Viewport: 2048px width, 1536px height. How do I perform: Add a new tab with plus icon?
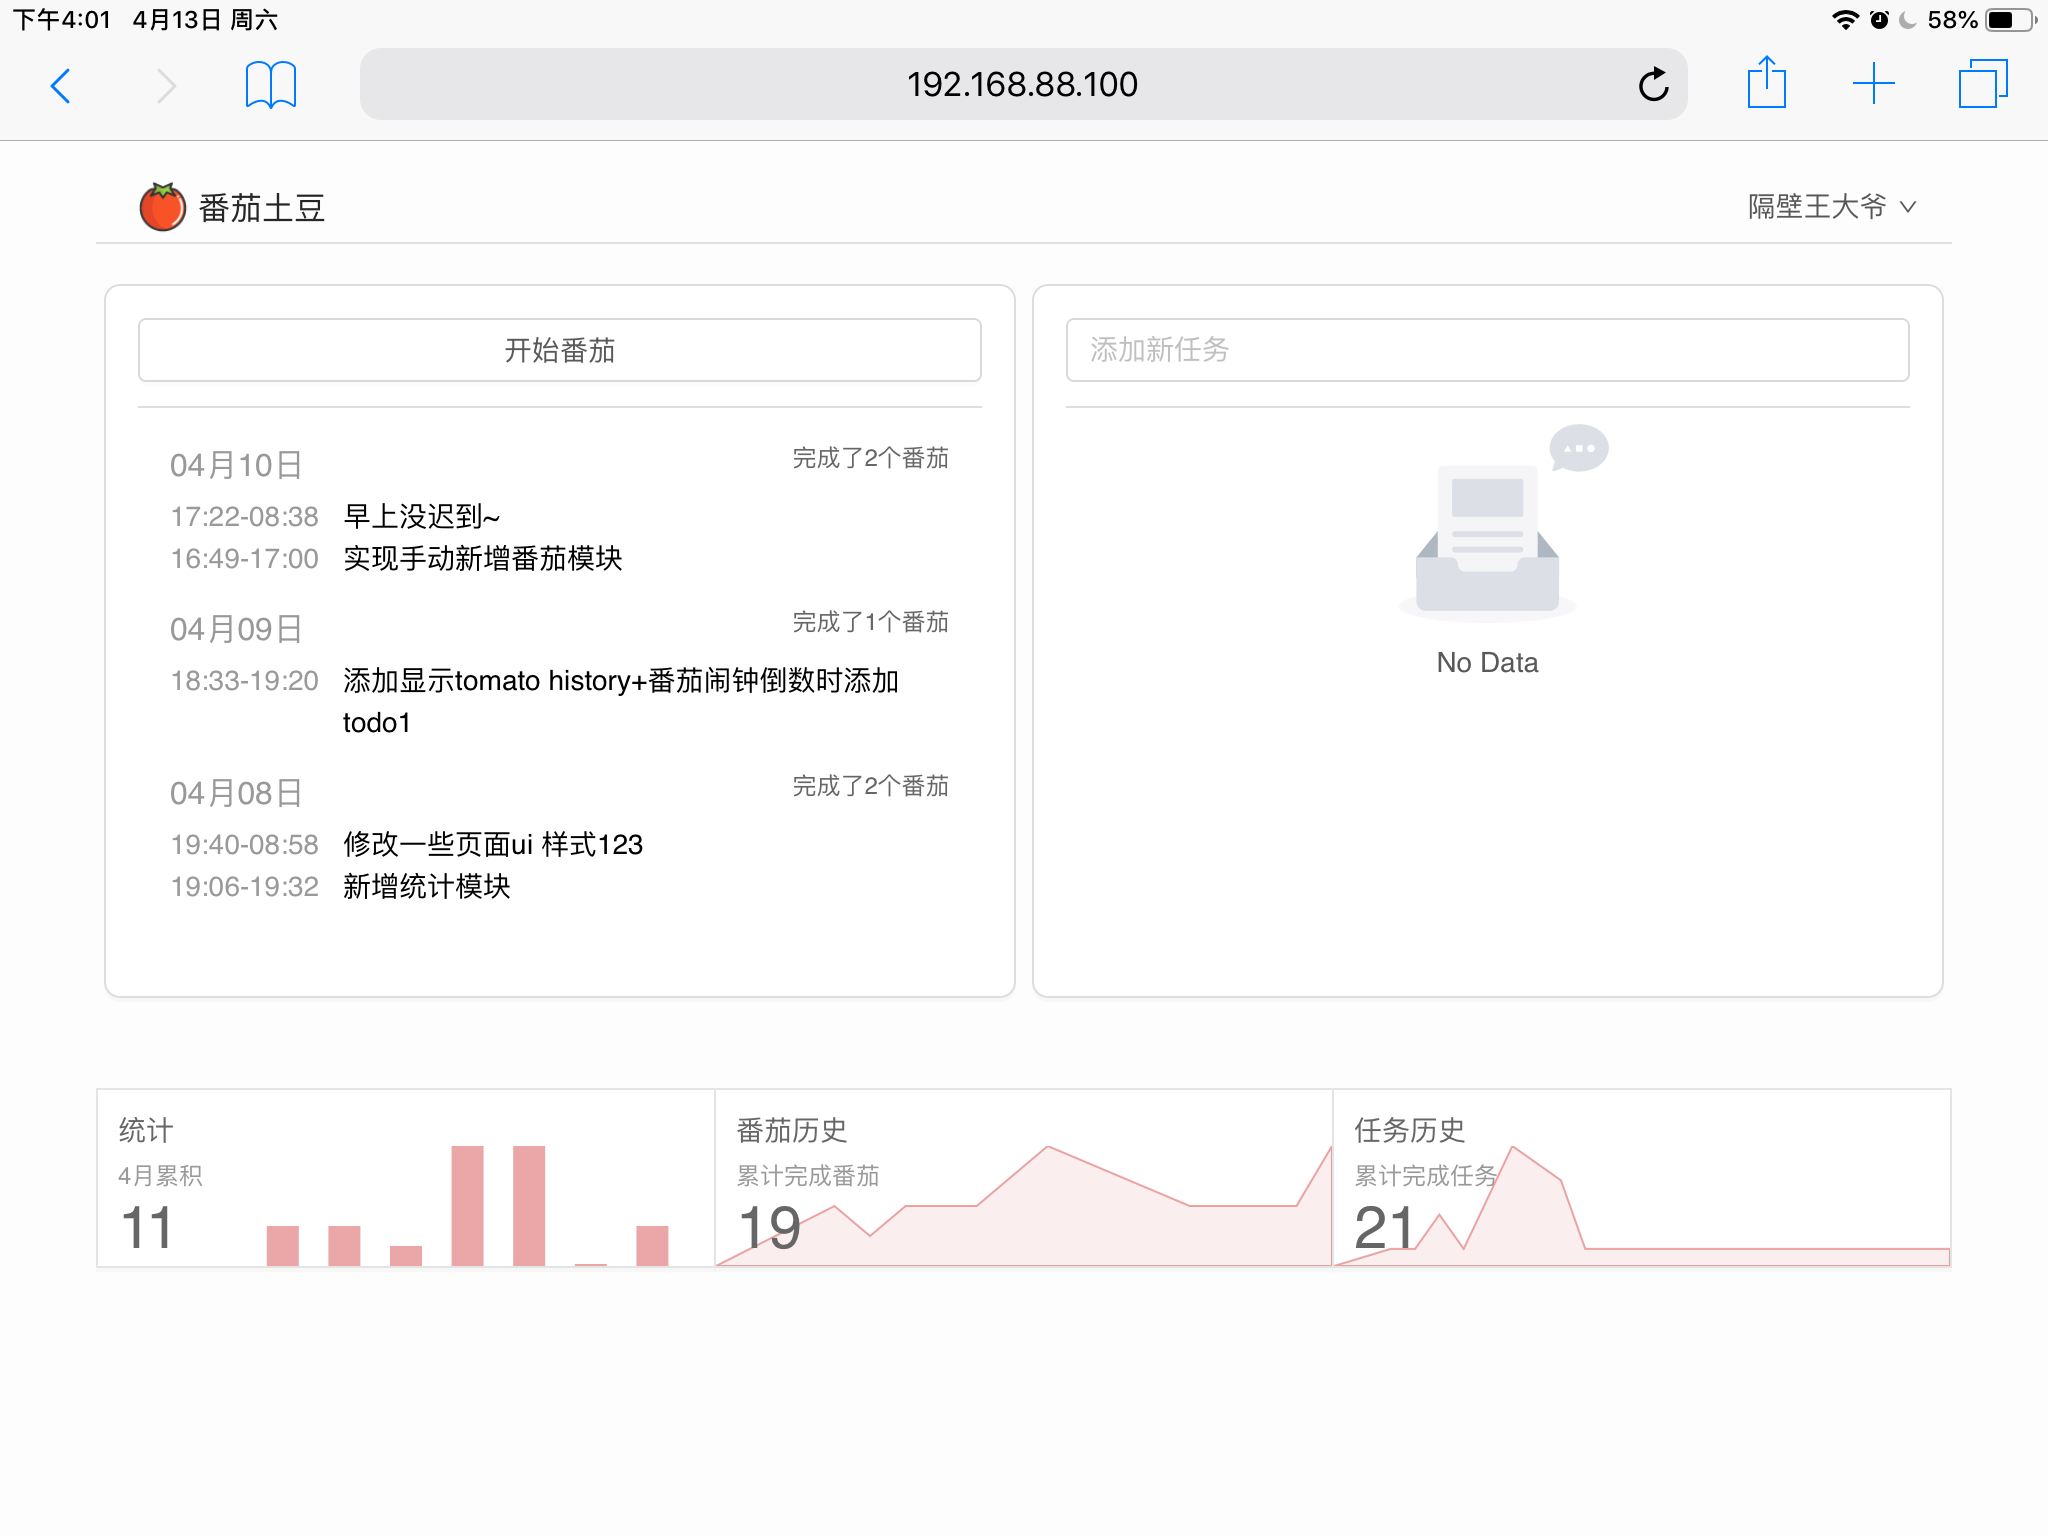click(1873, 84)
